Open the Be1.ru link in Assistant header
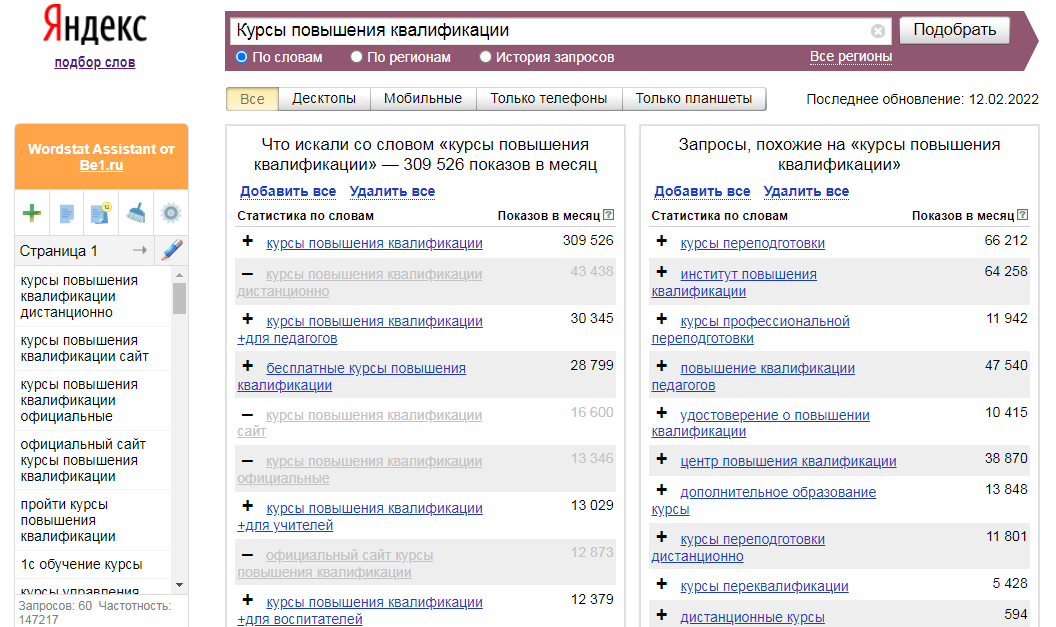Viewport: 1056px width, 627px height. pyautogui.click(x=101, y=165)
